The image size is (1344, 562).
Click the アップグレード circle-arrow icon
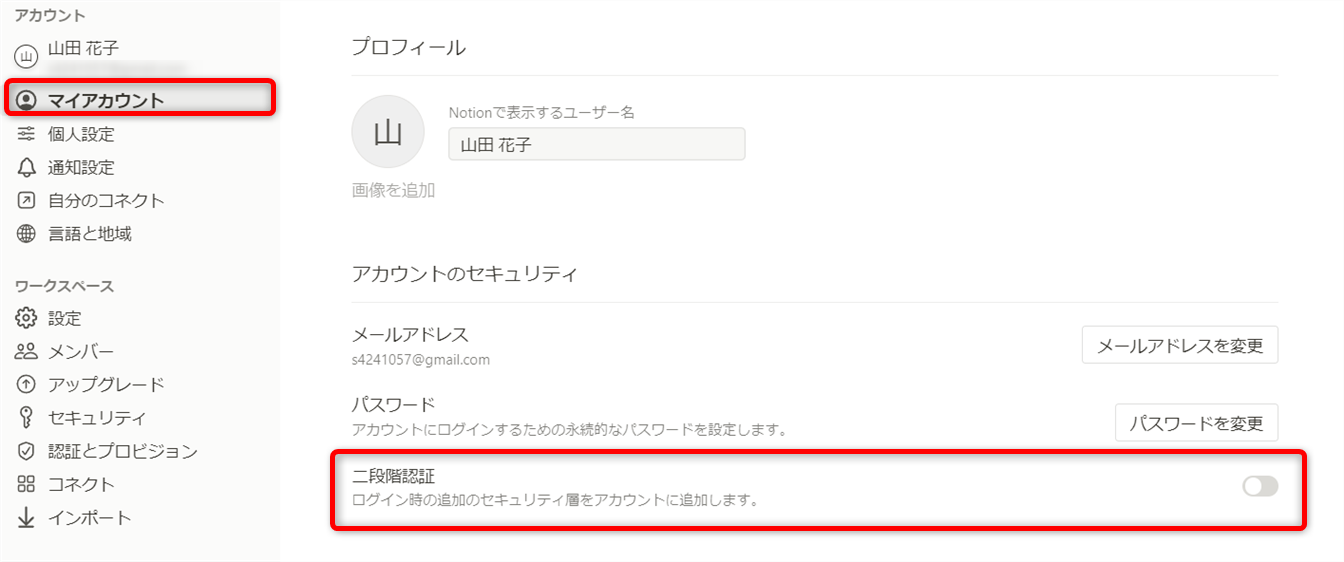click(x=27, y=385)
